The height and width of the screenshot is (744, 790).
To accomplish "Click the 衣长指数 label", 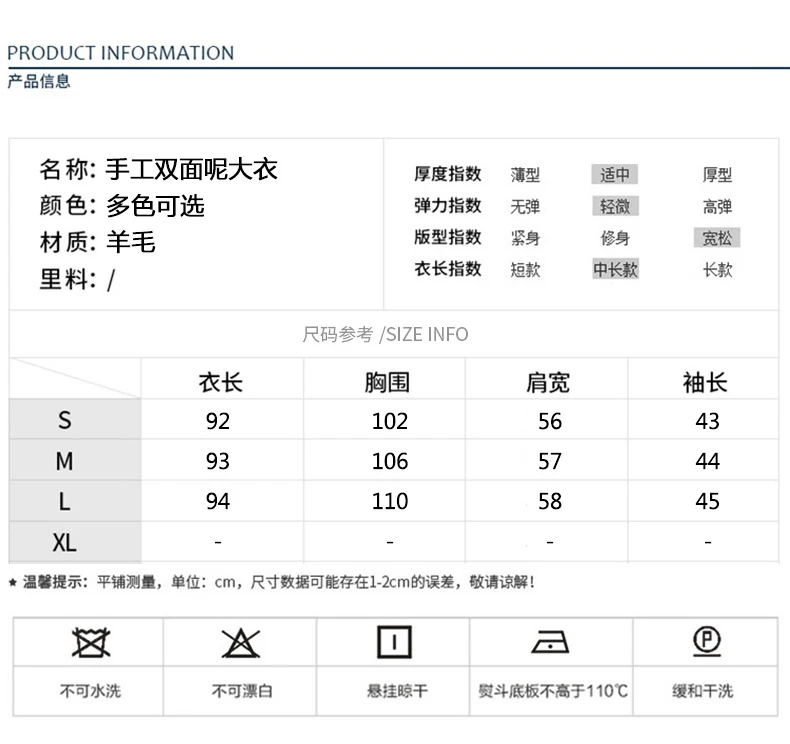I will tap(447, 268).
